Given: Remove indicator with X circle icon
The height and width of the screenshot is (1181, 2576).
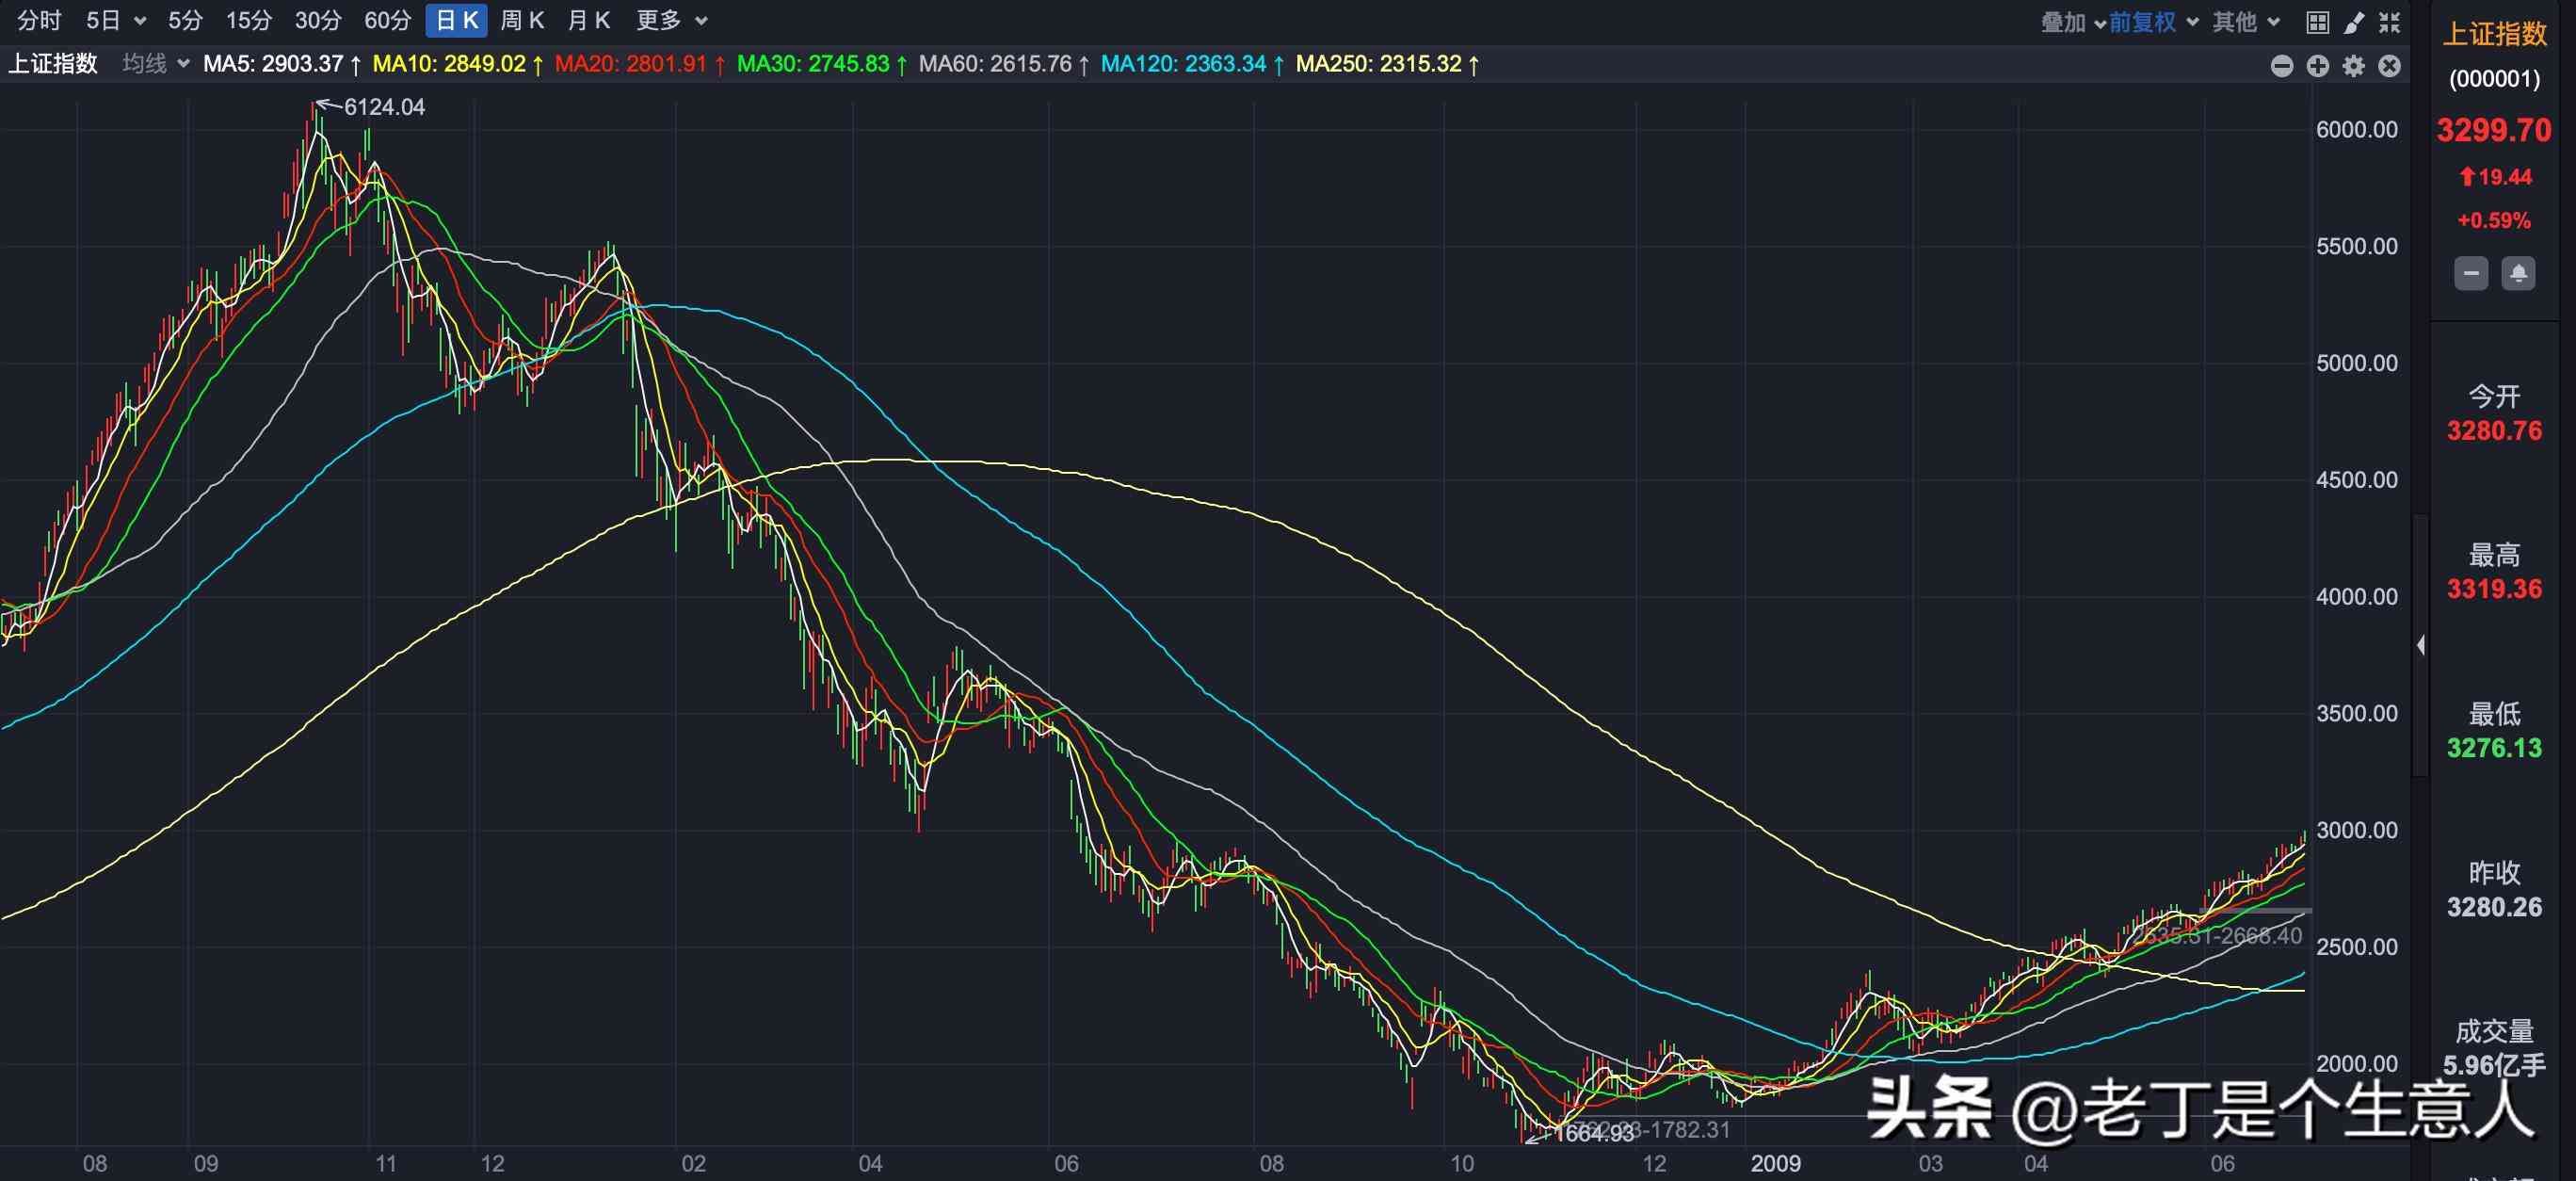Looking at the screenshot, I should click(x=2390, y=66).
